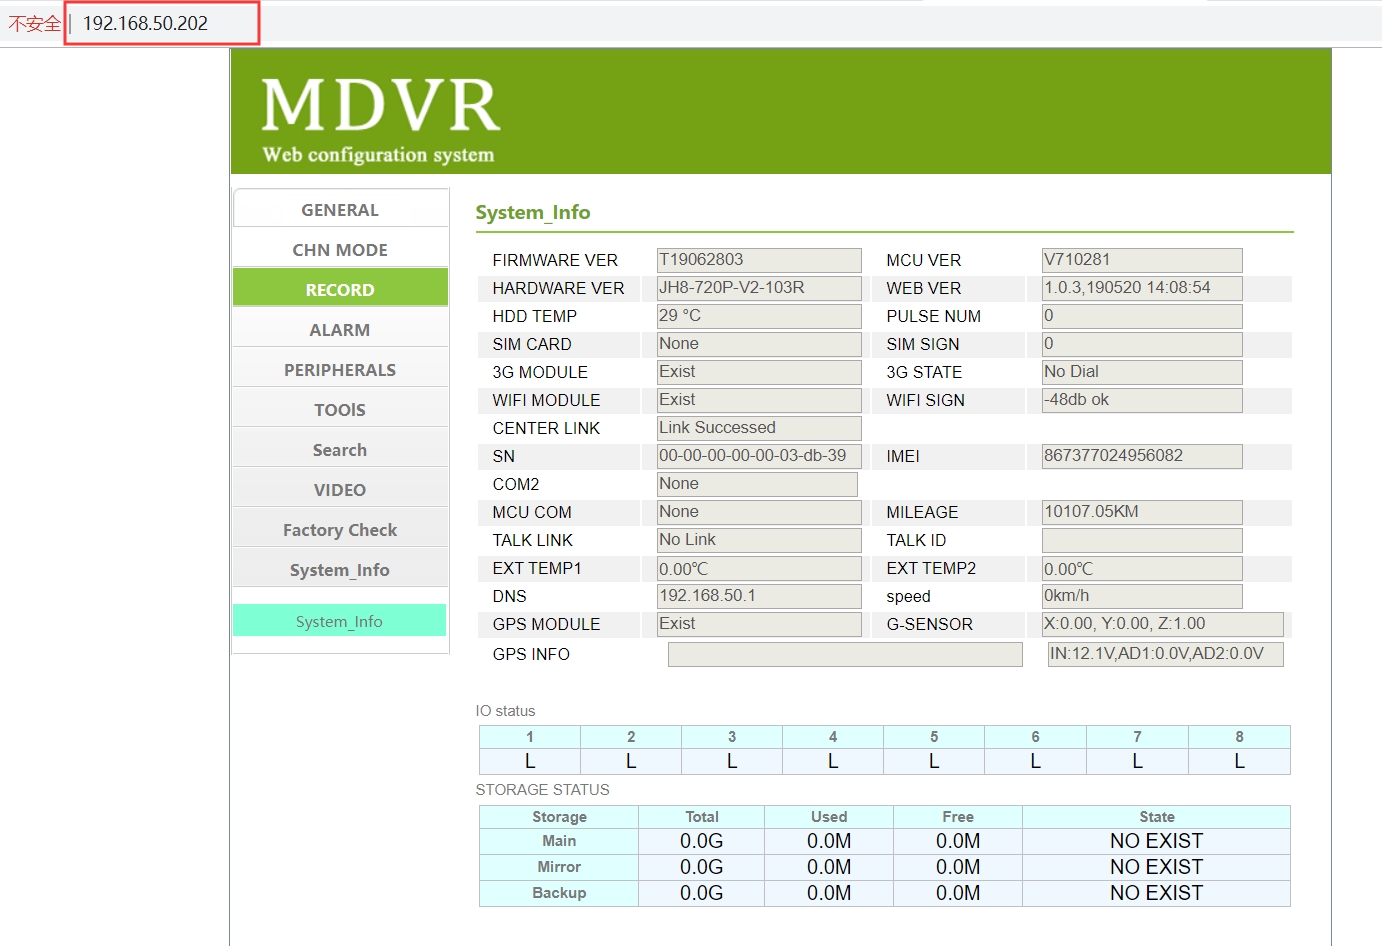Click the MCU COM field
This screenshot has height=946, width=1382.
tap(759, 512)
